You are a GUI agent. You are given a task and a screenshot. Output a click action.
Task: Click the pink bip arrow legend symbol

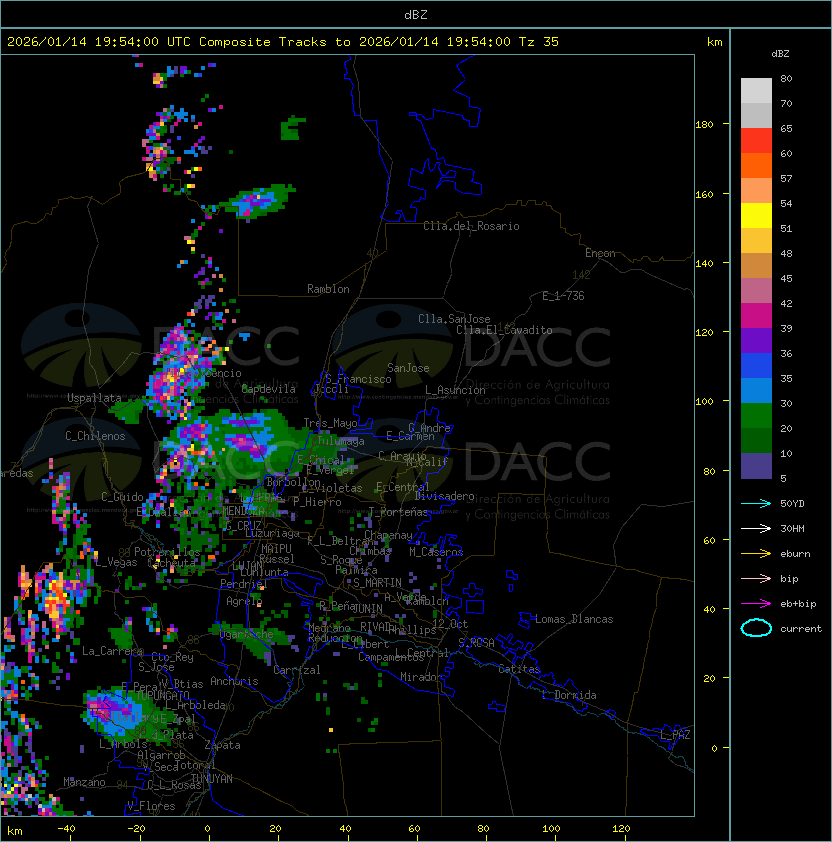(756, 578)
